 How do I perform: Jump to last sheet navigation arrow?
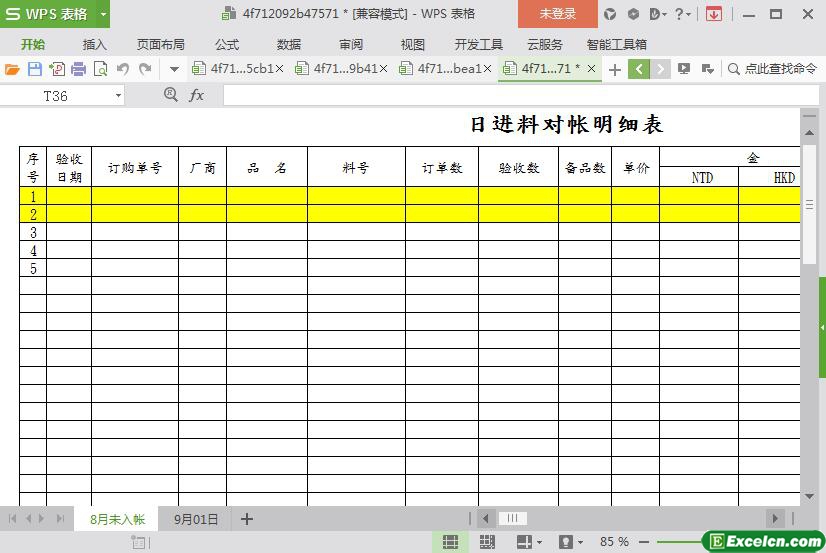(x=60, y=519)
